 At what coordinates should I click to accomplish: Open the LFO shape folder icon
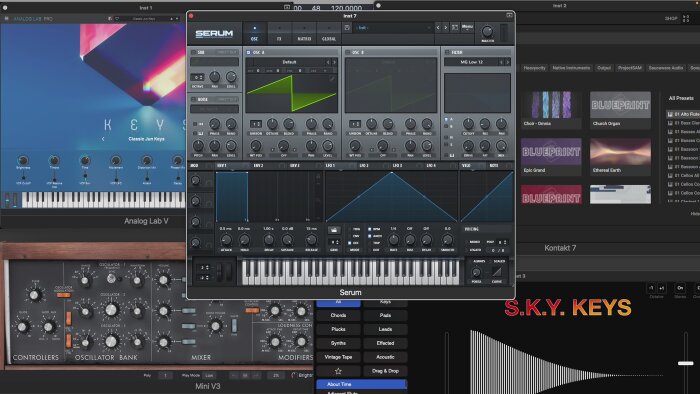click(x=333, y=230)
